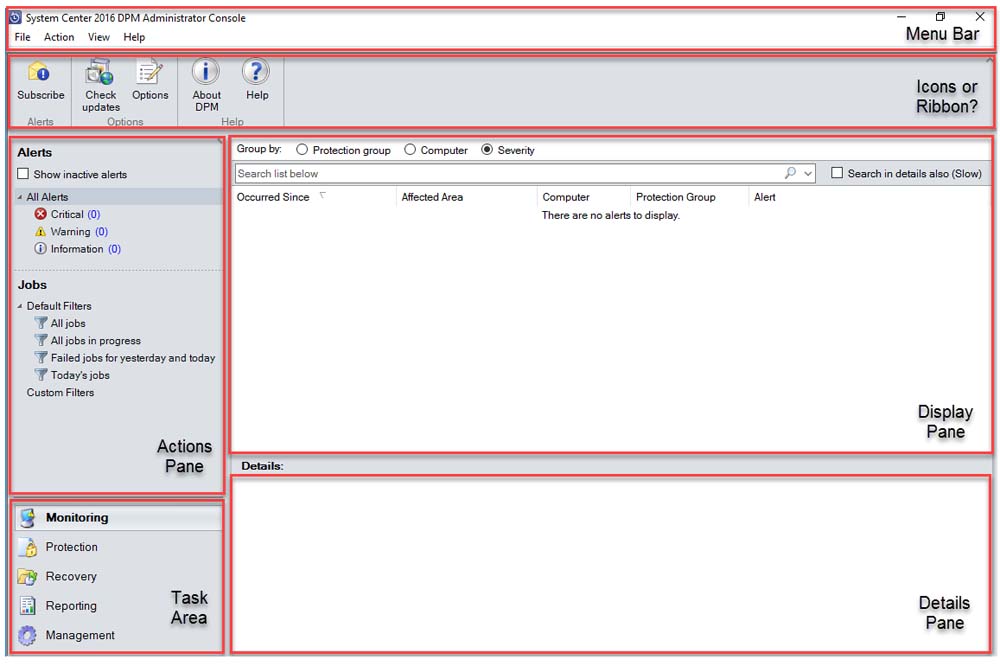Open the Help menu in menu bar

click(134, 37)
